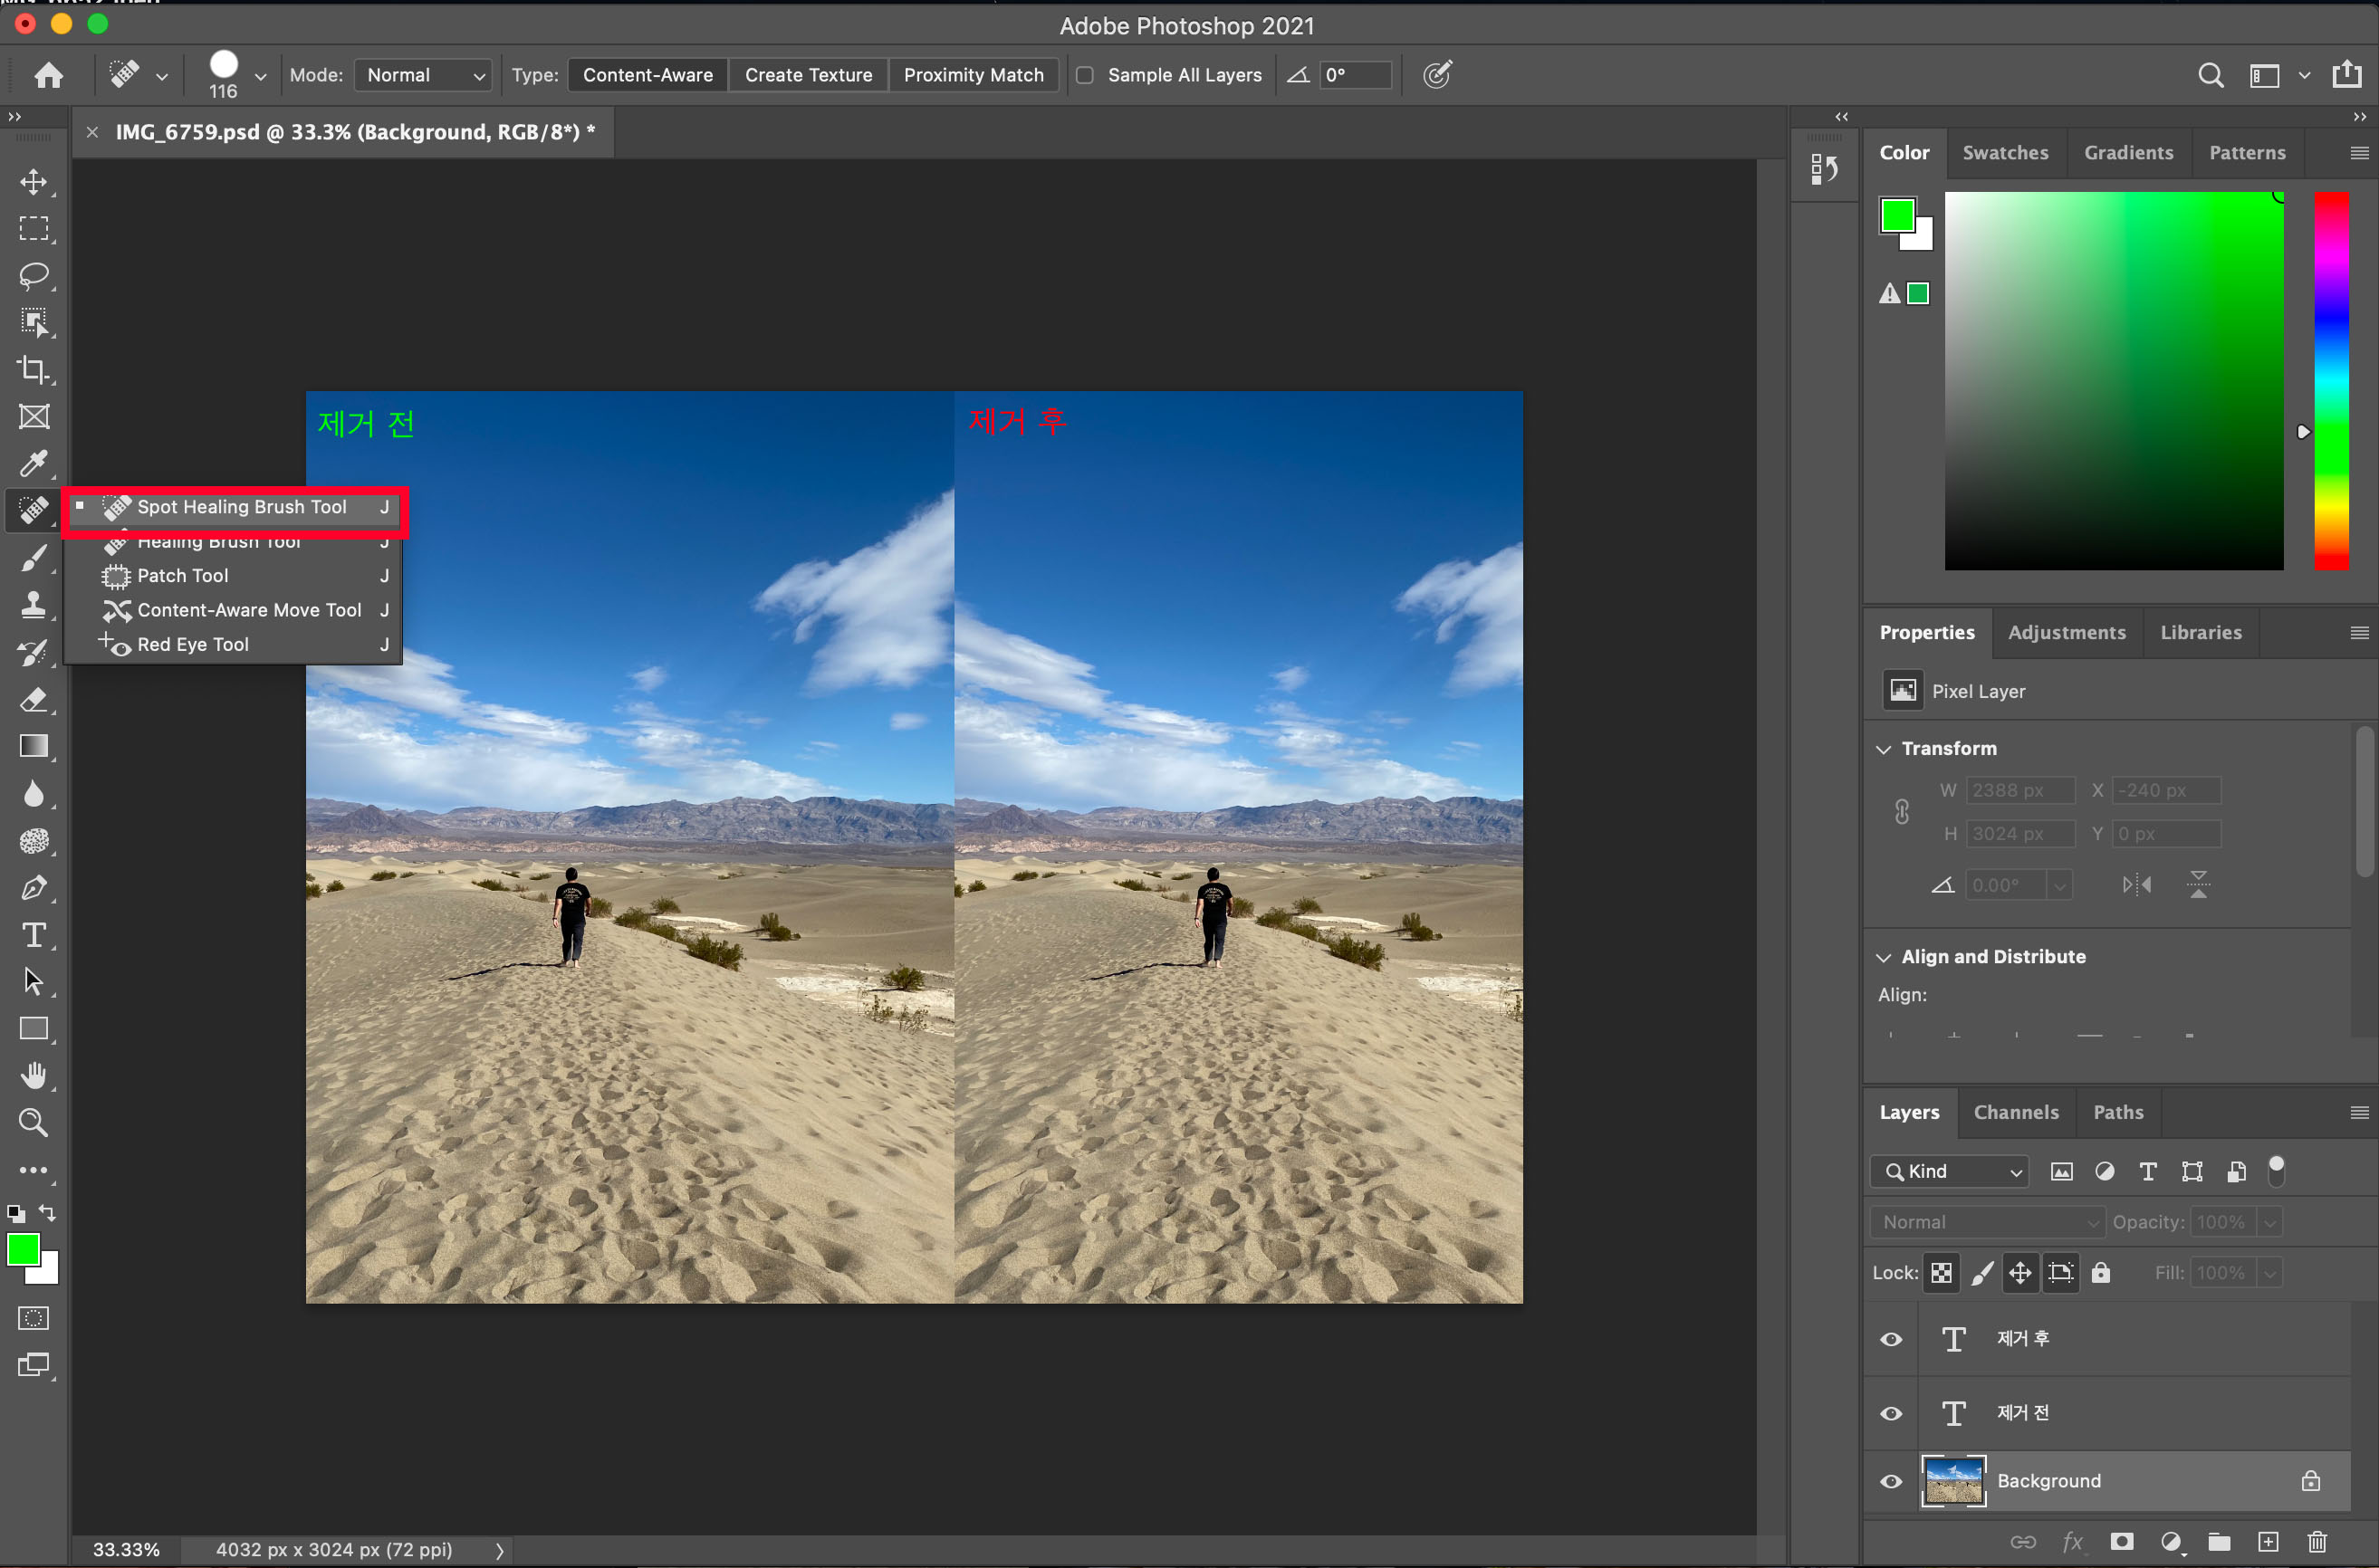Select the Zoom tool in toolbar
Viewport: 2379px width, 1568px height.
[x=34, y=1122]
